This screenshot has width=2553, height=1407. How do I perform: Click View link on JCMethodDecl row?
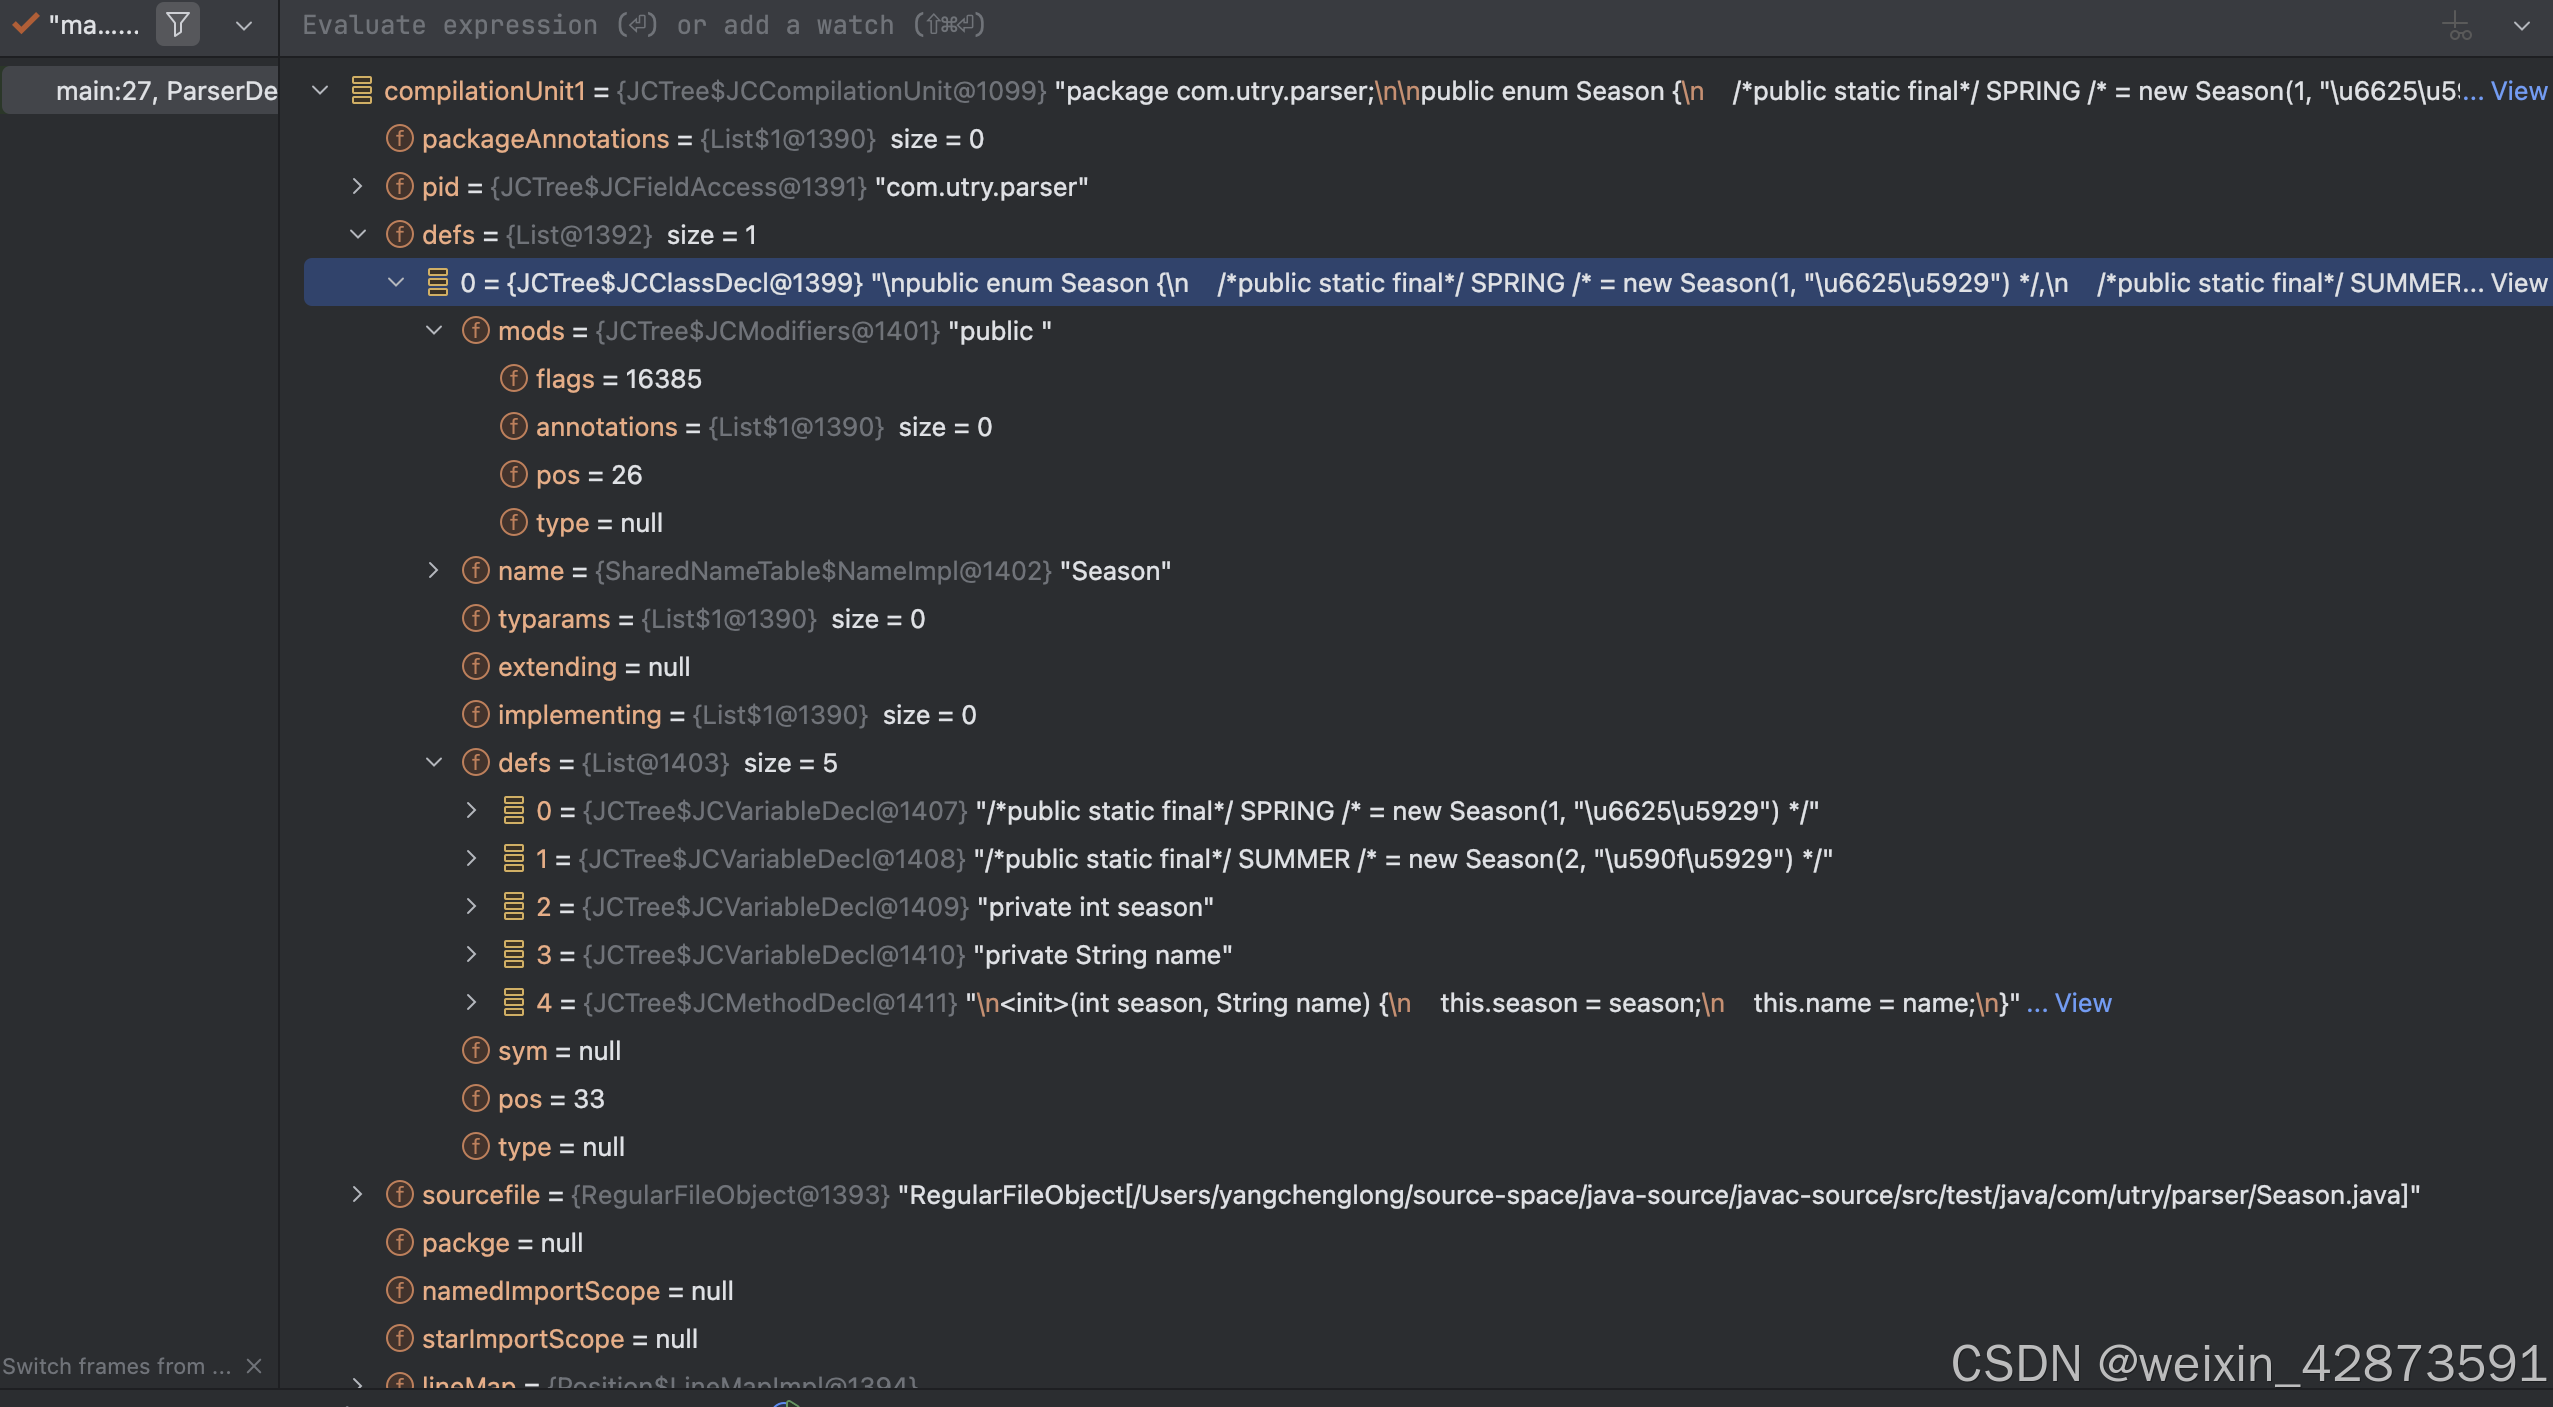[x=2083, y=1003]
